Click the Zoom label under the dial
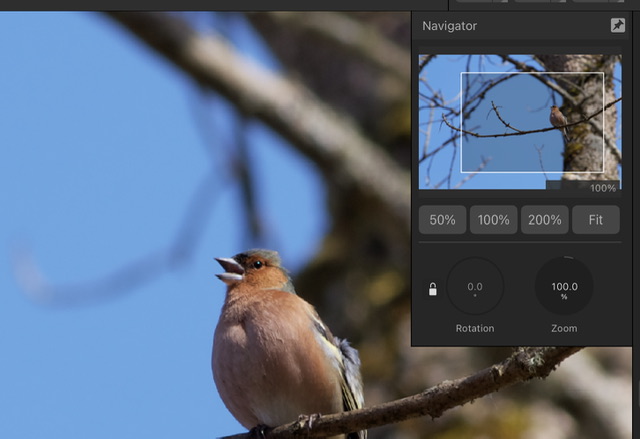This screenshot has width=640, height=439. [564, 328]
